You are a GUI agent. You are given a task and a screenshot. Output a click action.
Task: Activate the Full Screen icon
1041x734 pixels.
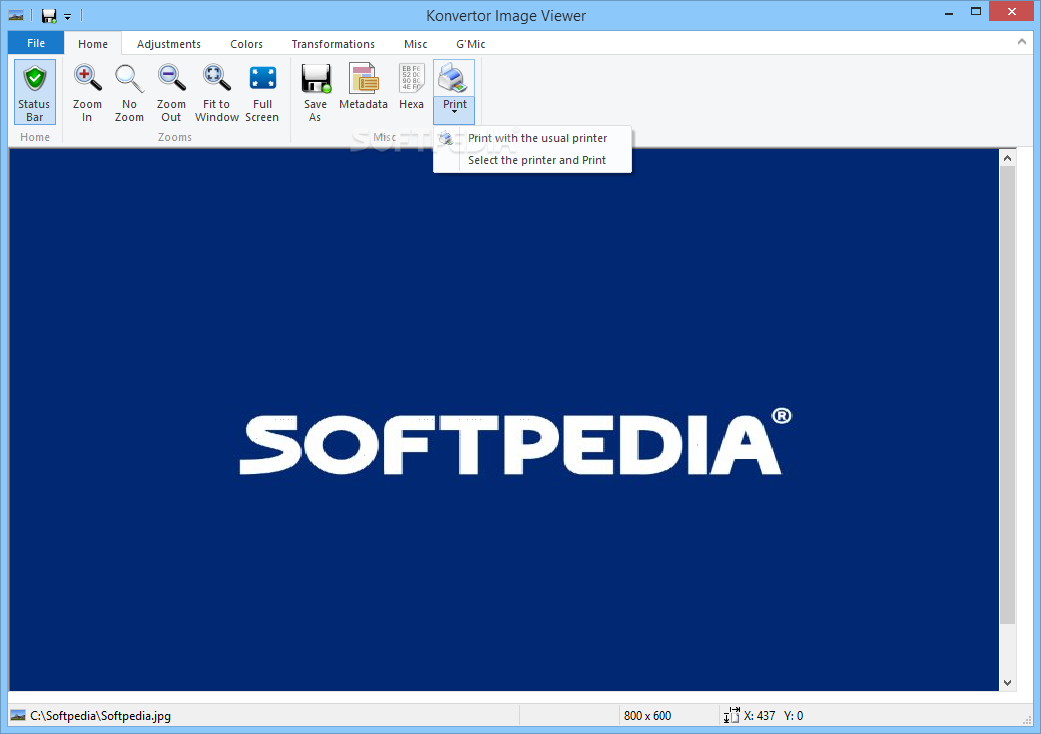click(x=262, y=78)
